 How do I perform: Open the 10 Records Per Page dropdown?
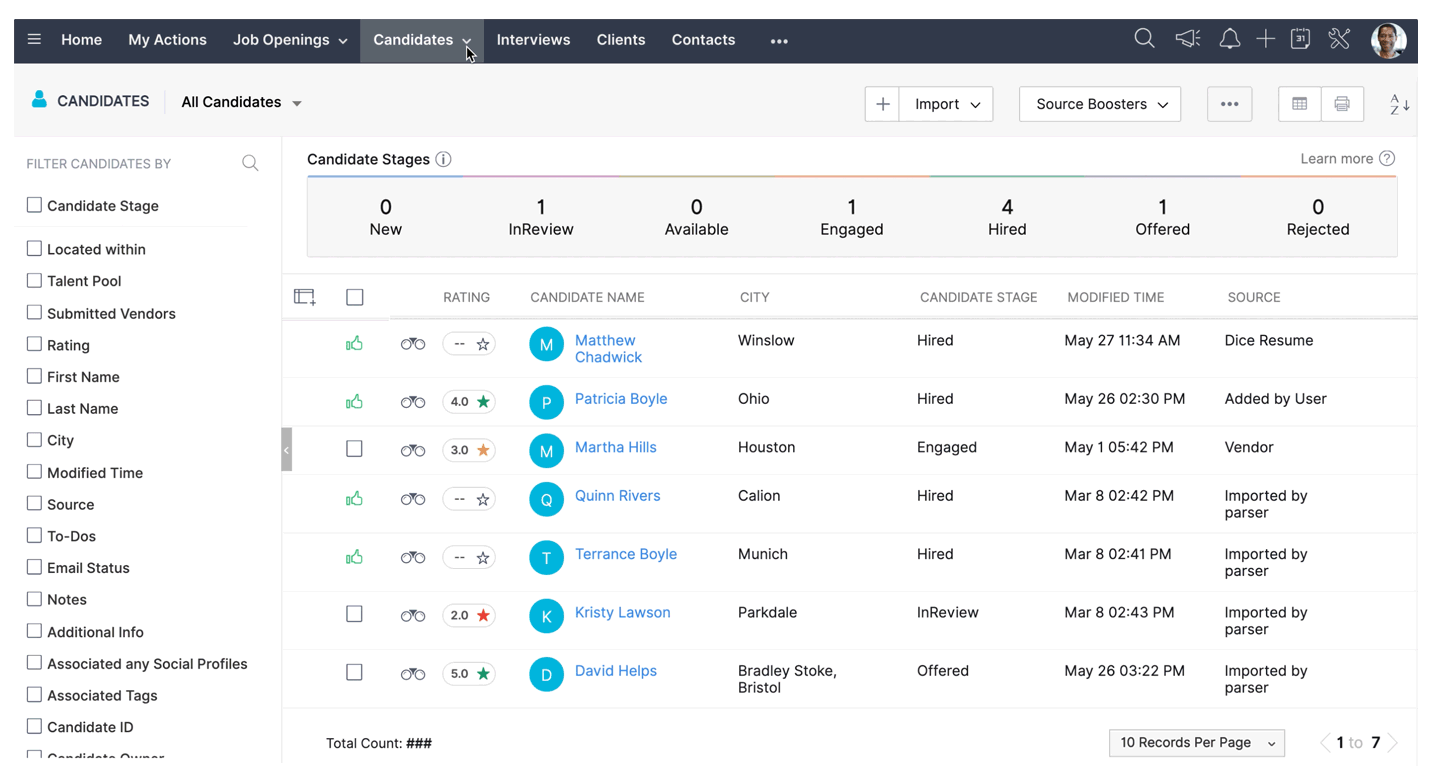1196,742
